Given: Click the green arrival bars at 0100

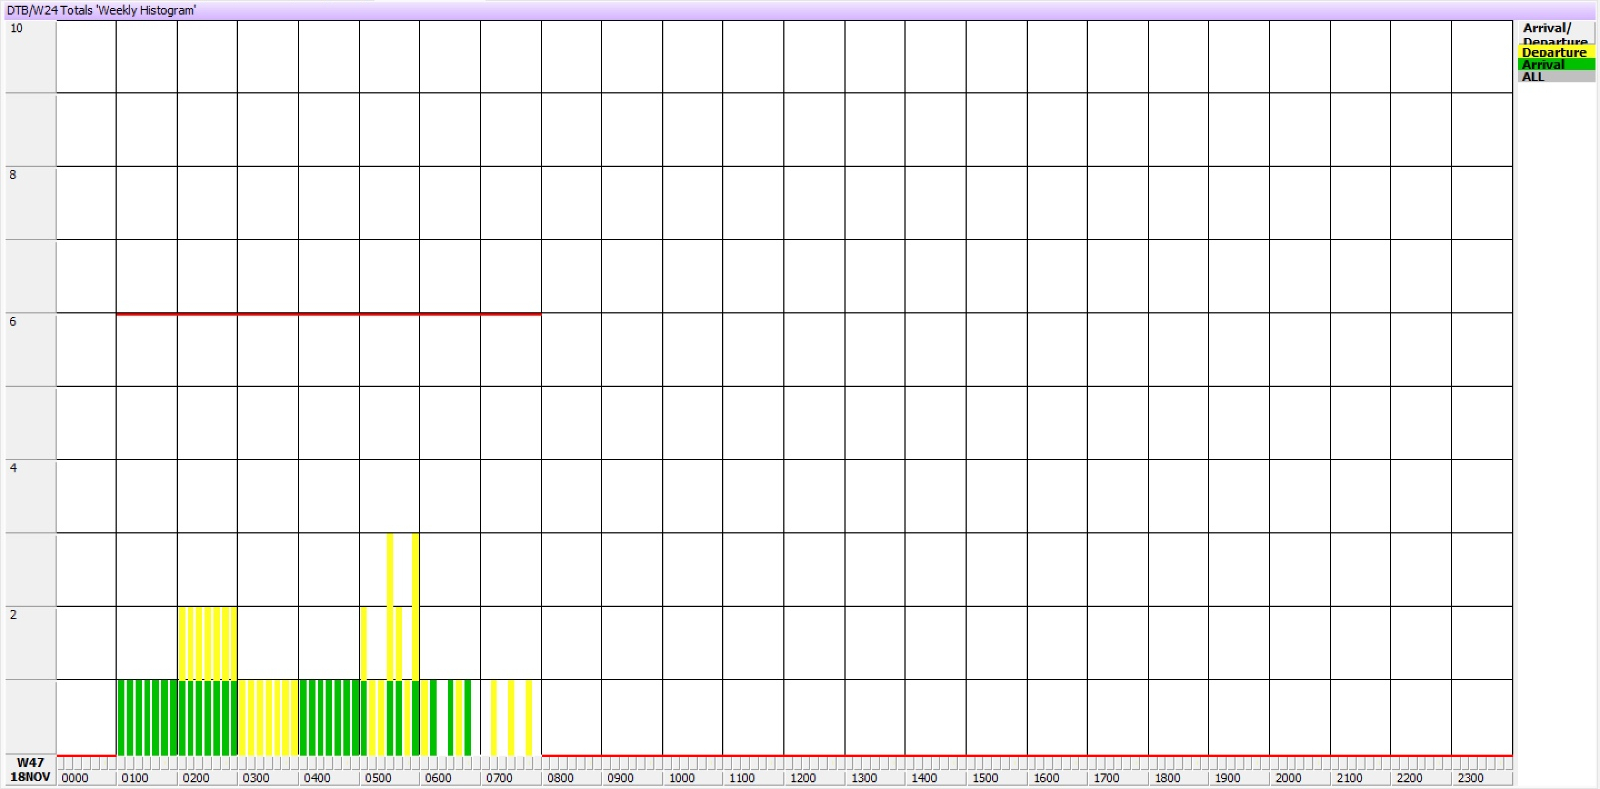Looking at the screenshot, I should 147,717.
